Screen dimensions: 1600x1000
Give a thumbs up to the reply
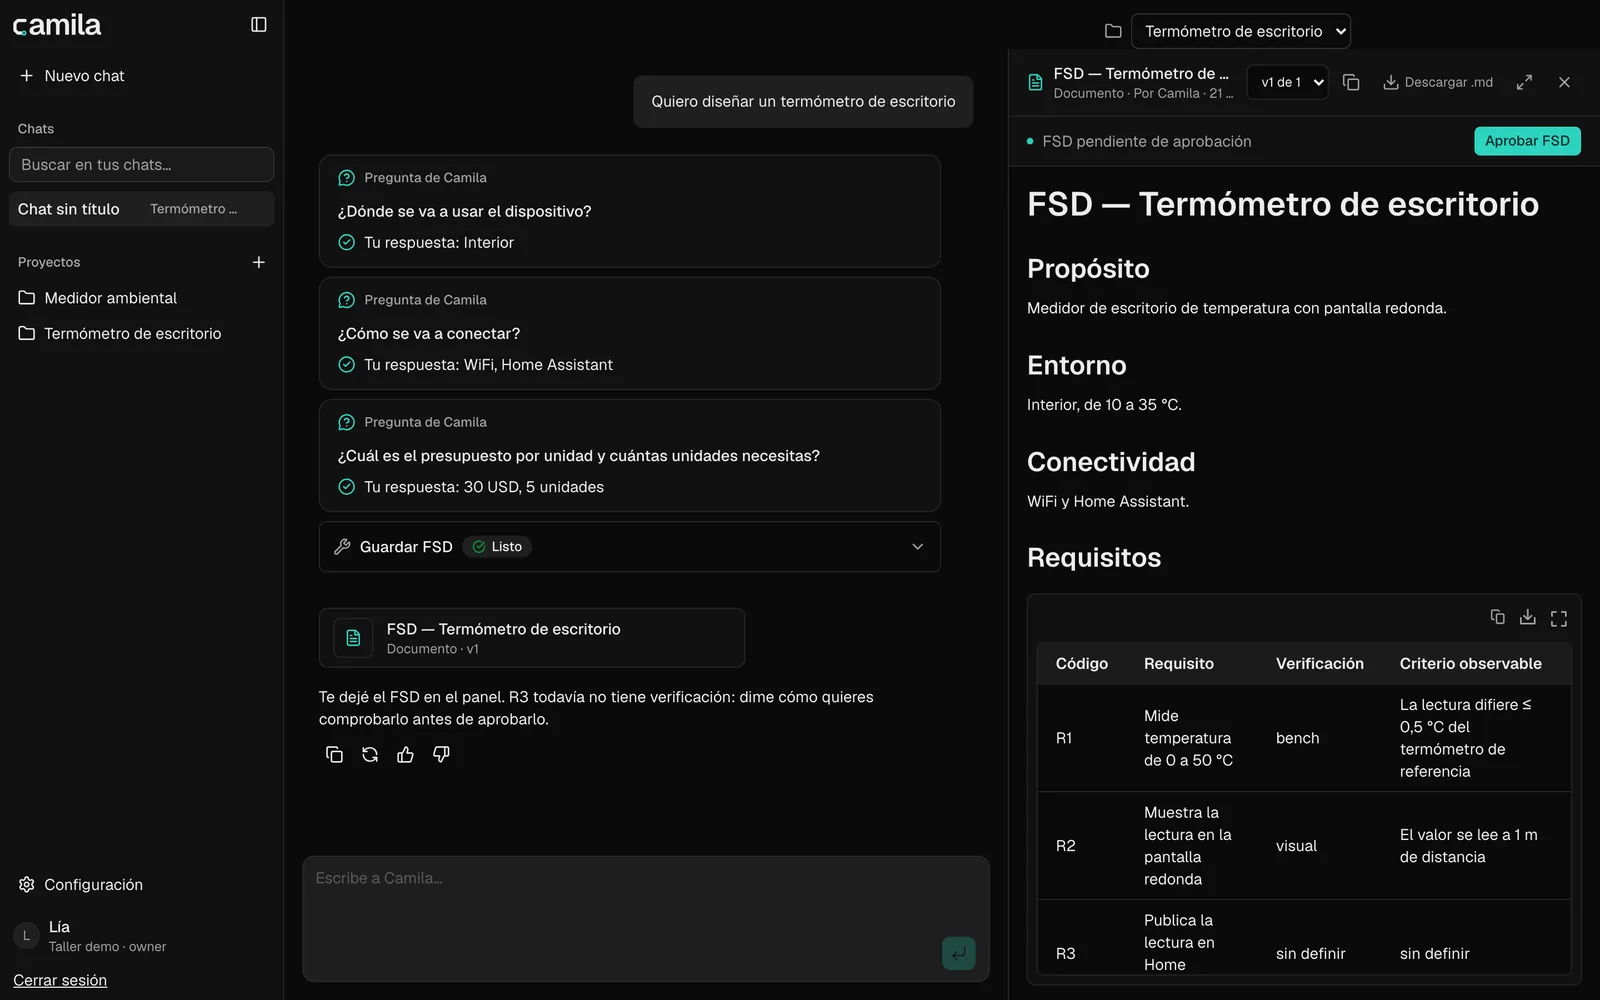(405, 755)
